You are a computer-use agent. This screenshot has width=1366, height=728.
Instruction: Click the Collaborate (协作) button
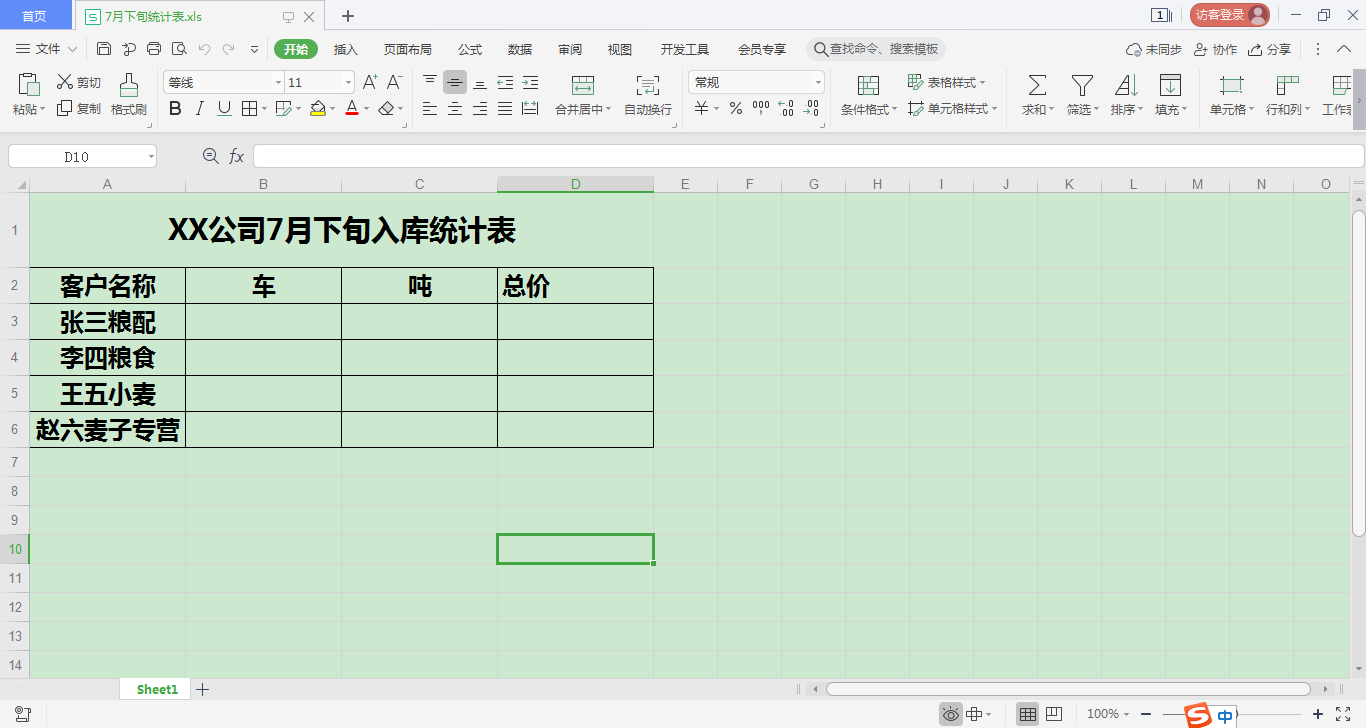pyautogui.click(x=1215, y=49)
